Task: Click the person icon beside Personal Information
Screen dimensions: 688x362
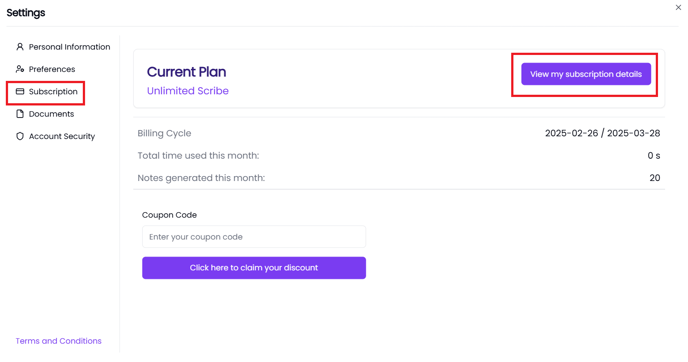Action: 20,47
